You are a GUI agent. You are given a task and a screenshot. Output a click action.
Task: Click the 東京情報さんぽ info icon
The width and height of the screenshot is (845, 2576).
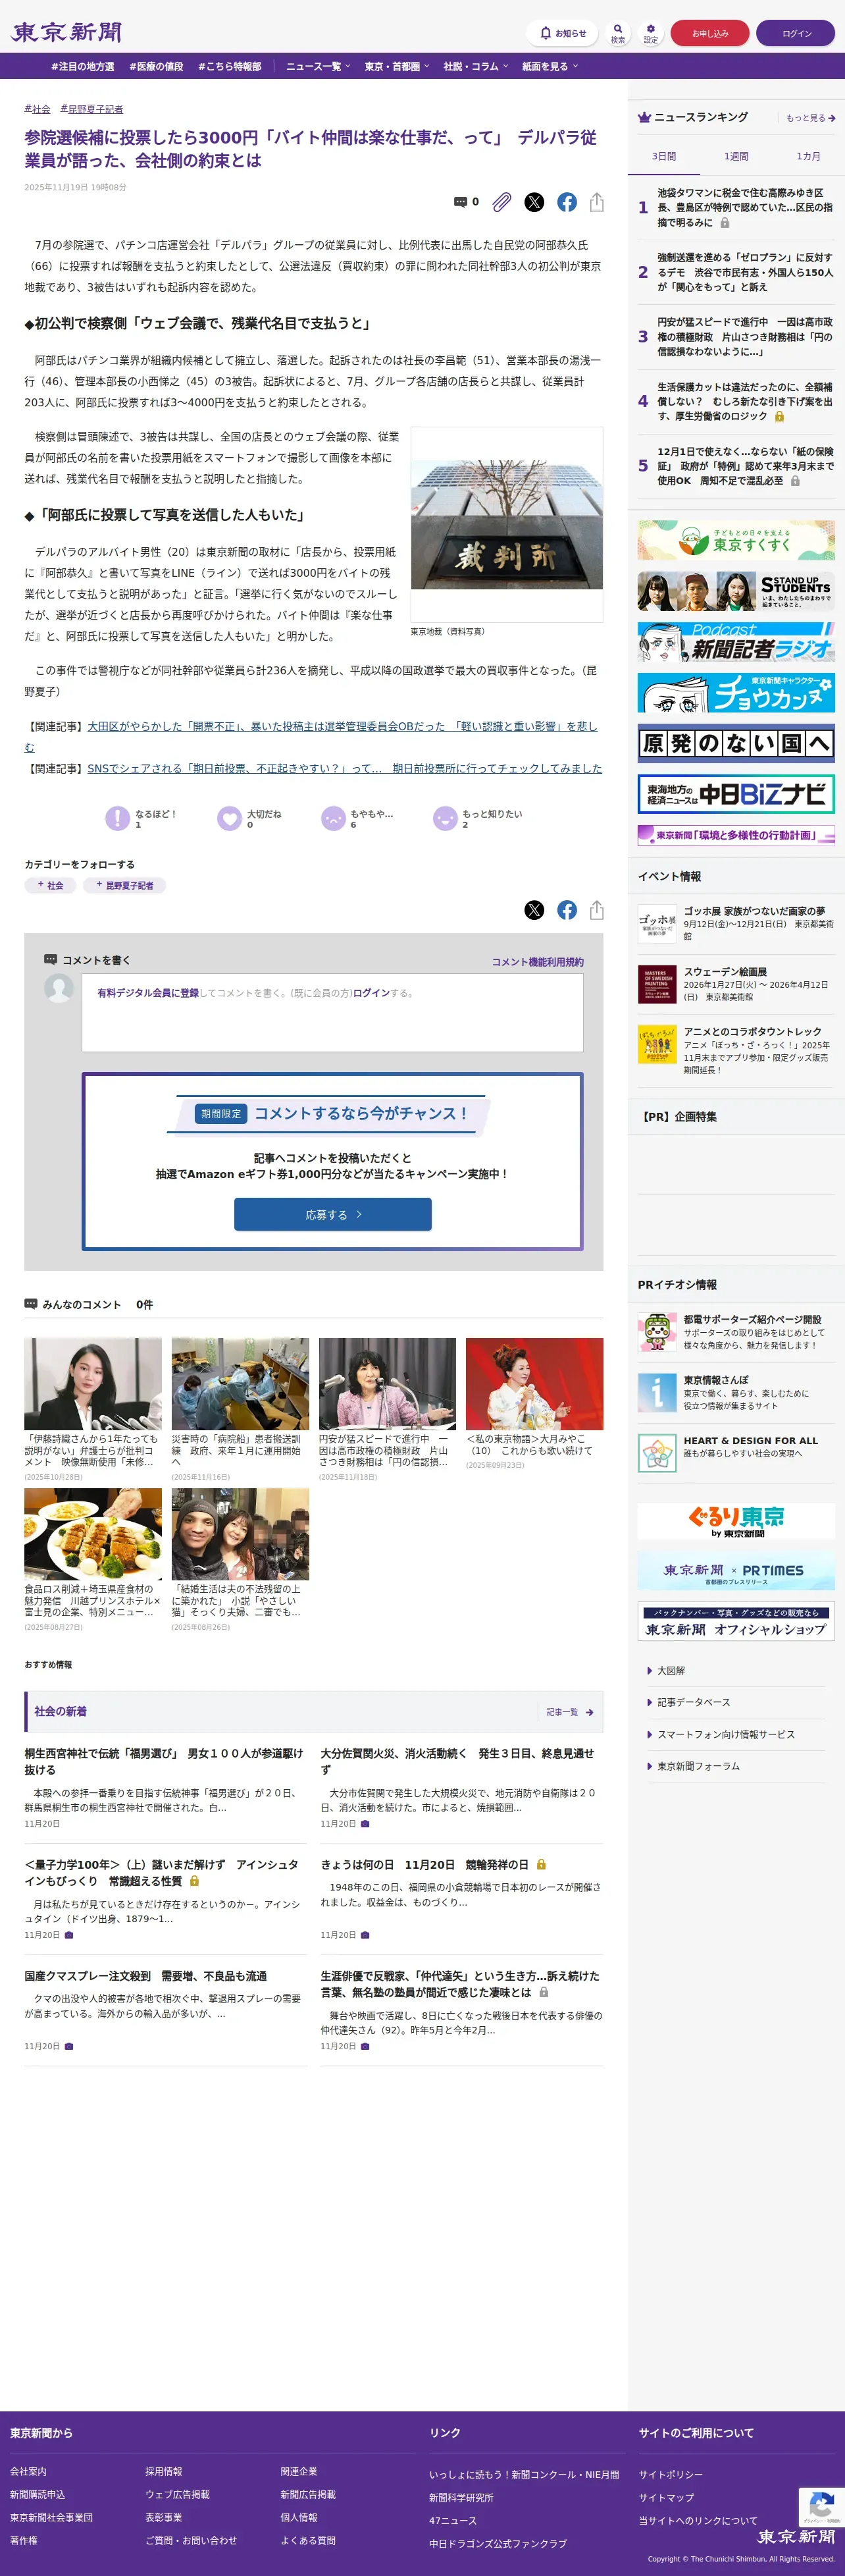(657, 1392)
